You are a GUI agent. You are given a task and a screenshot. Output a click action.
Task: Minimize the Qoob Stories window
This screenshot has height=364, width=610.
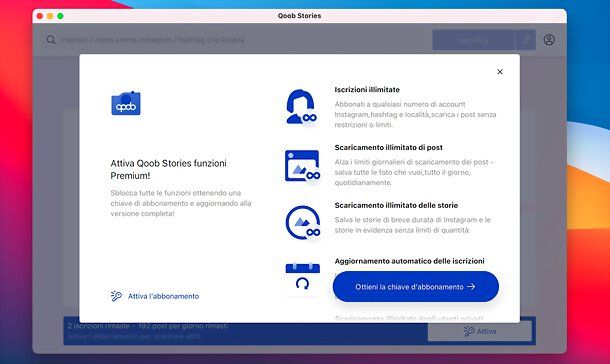coord(50,16)
